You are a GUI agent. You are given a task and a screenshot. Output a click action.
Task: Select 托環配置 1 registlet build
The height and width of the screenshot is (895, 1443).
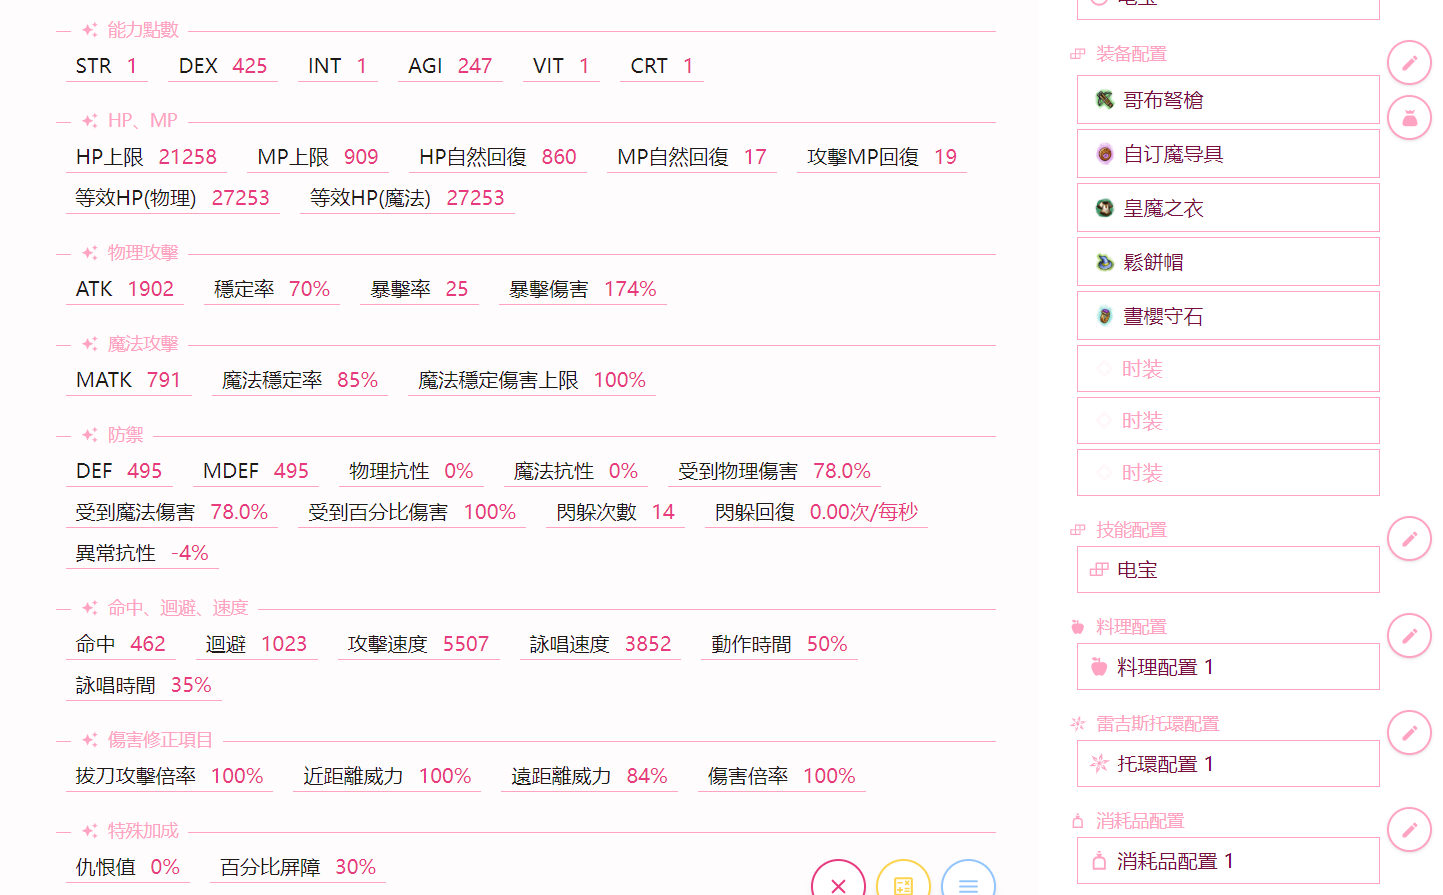click(1227, 764)
